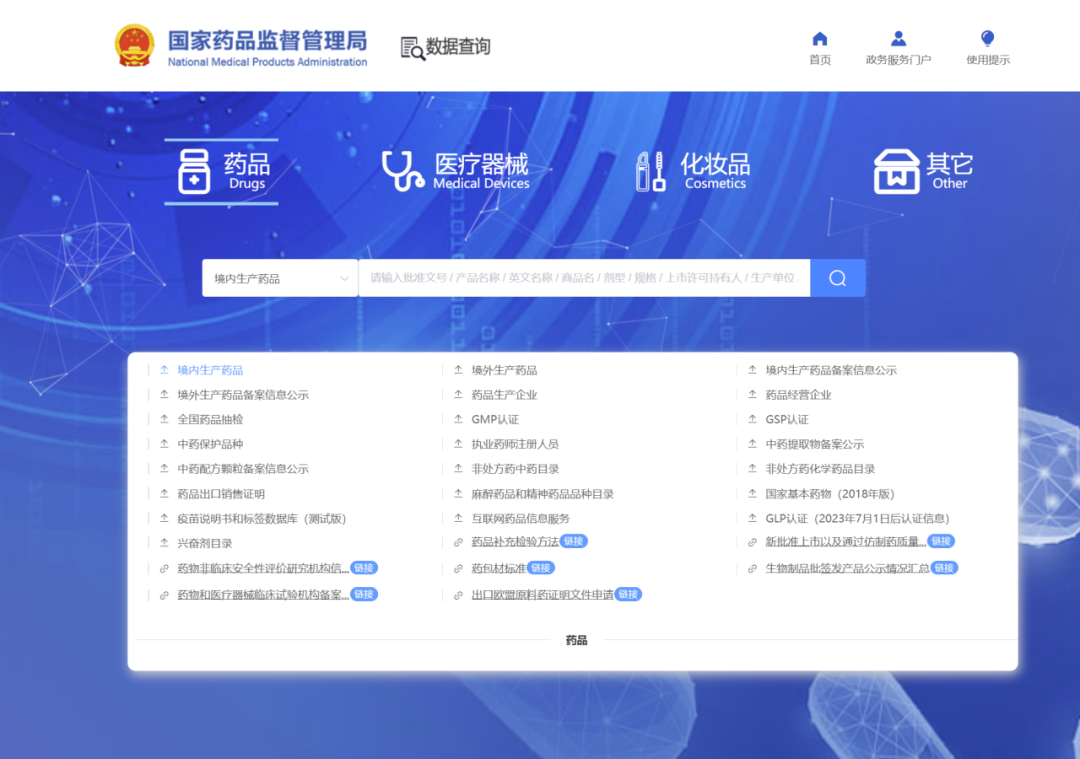
Task: Click the 使用提示 lightbulb icon
Action: (x=988, y=39)
